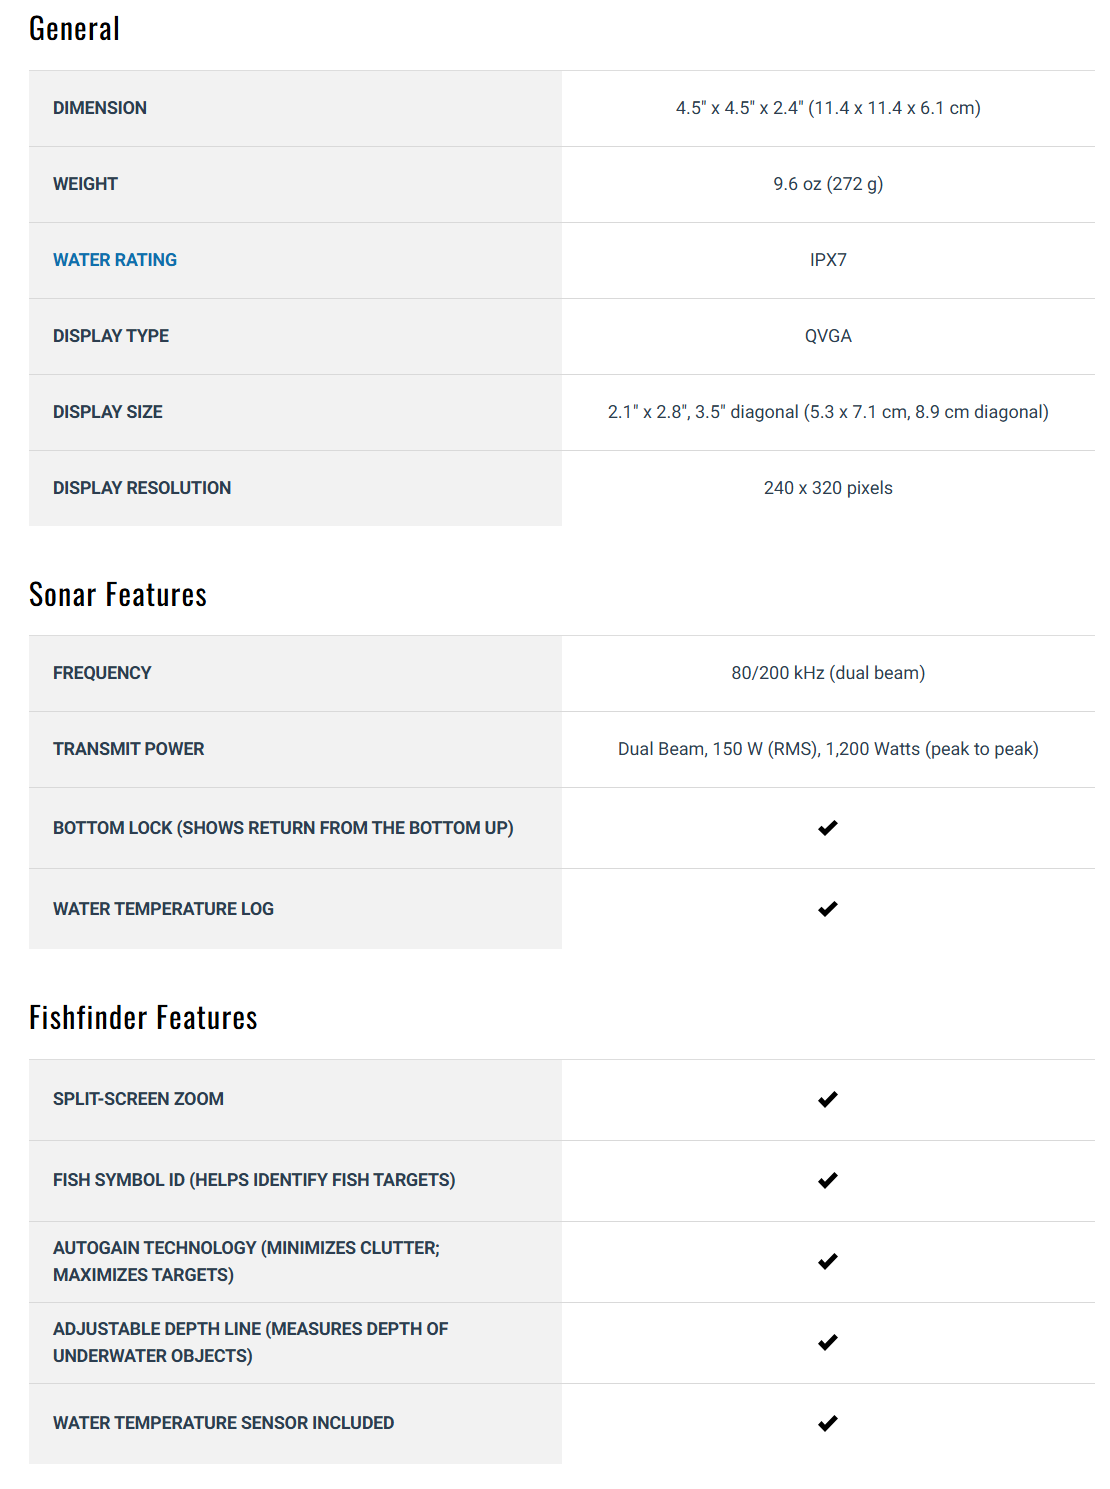Image resolution: width=1110 pixels, height=1489 pixels.
Task: Click the General section heading
Action: click(x=75, y=29)
